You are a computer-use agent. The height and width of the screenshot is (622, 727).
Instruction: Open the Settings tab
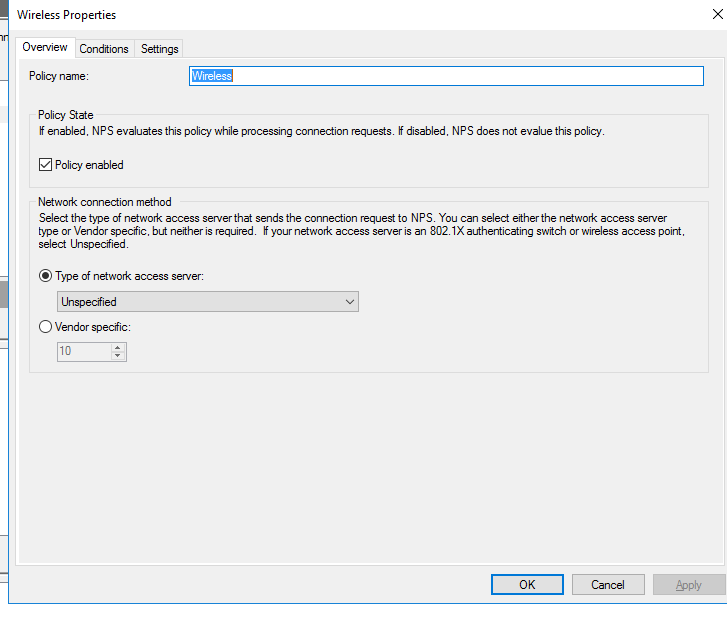tap(159, 49)
